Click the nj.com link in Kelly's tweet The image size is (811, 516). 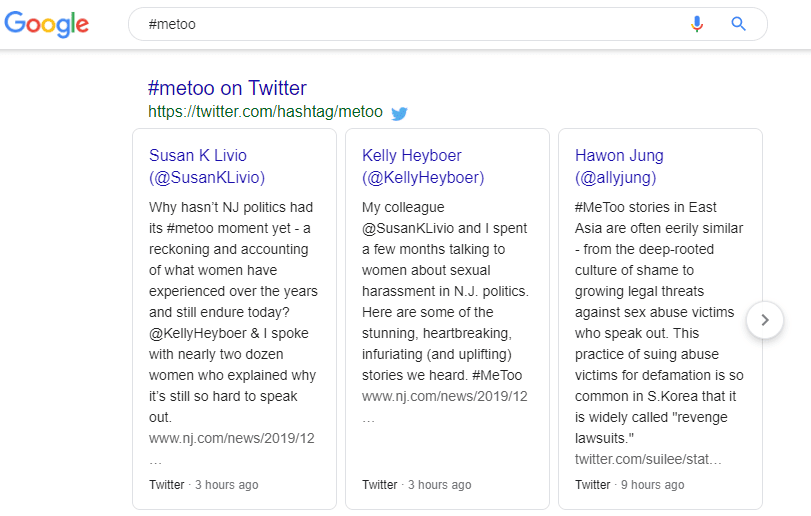click(445, 397)
